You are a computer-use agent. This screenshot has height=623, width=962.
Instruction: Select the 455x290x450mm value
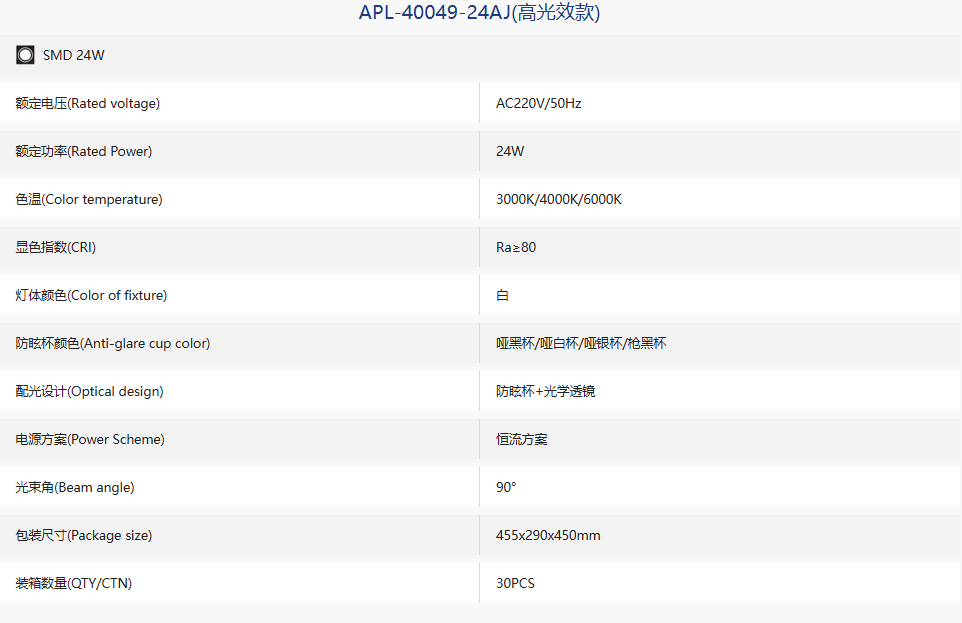[x=548, y=535]
